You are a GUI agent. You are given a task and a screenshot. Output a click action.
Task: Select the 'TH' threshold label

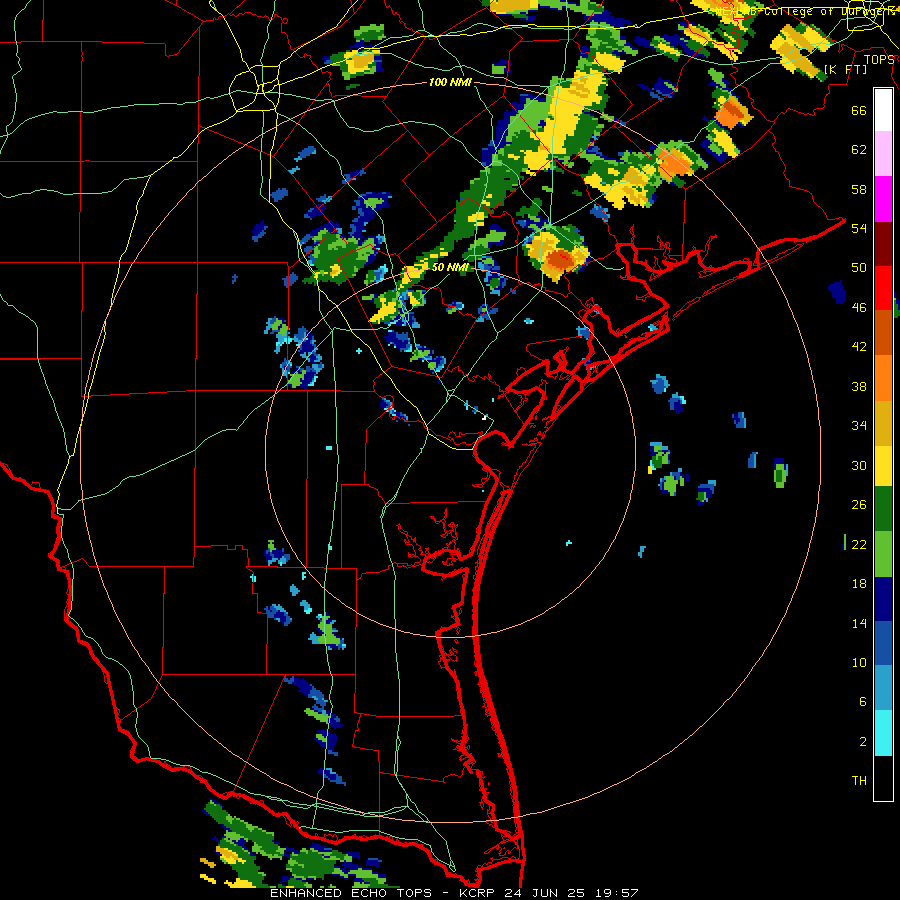coord(859,781)
